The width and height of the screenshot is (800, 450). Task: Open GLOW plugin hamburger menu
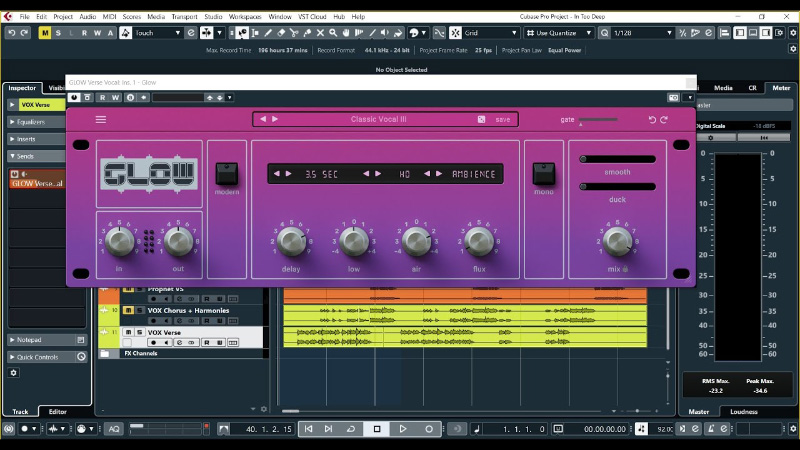pyautogui.click(x=101, y=119)
